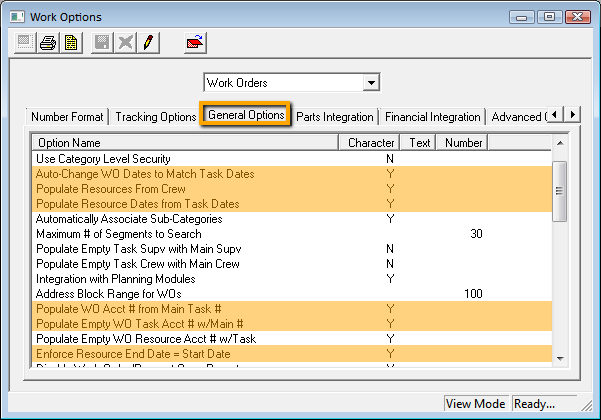Viewport: 601px width, 420px height.
Task: Click the Character column header
Action: [370, 143]
